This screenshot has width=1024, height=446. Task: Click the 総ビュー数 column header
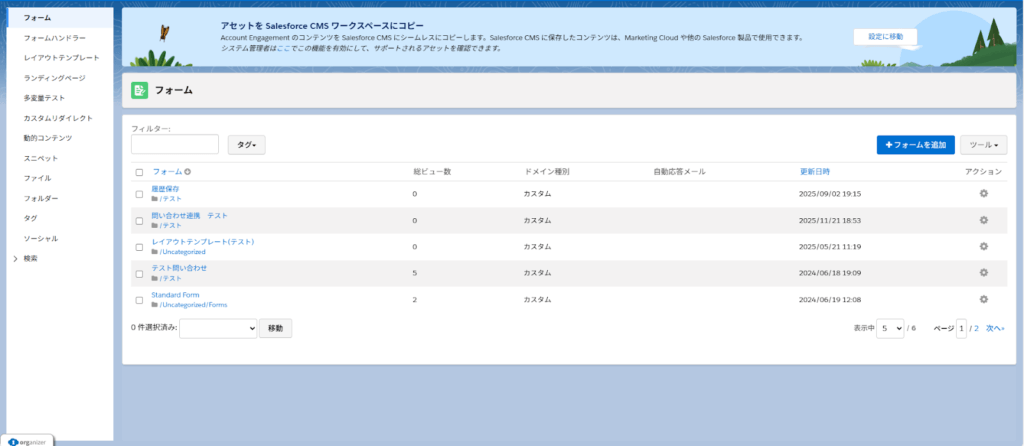432,172
